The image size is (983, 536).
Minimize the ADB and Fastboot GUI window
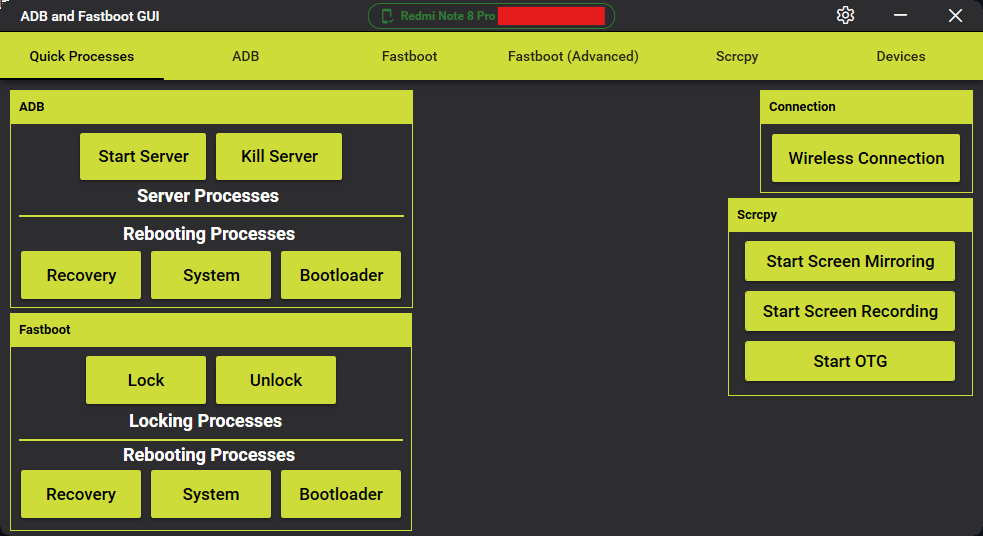coord(900,15)
